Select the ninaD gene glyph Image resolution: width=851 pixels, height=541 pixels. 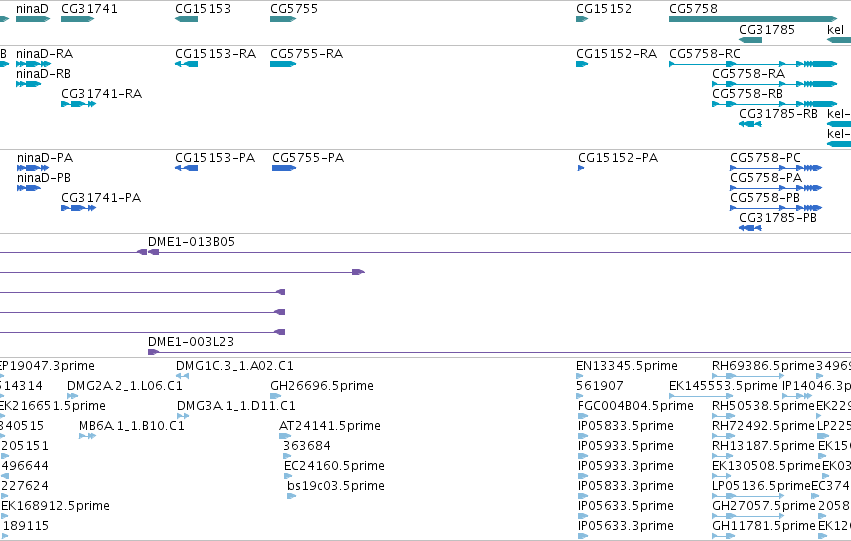(x=33, y=19)
